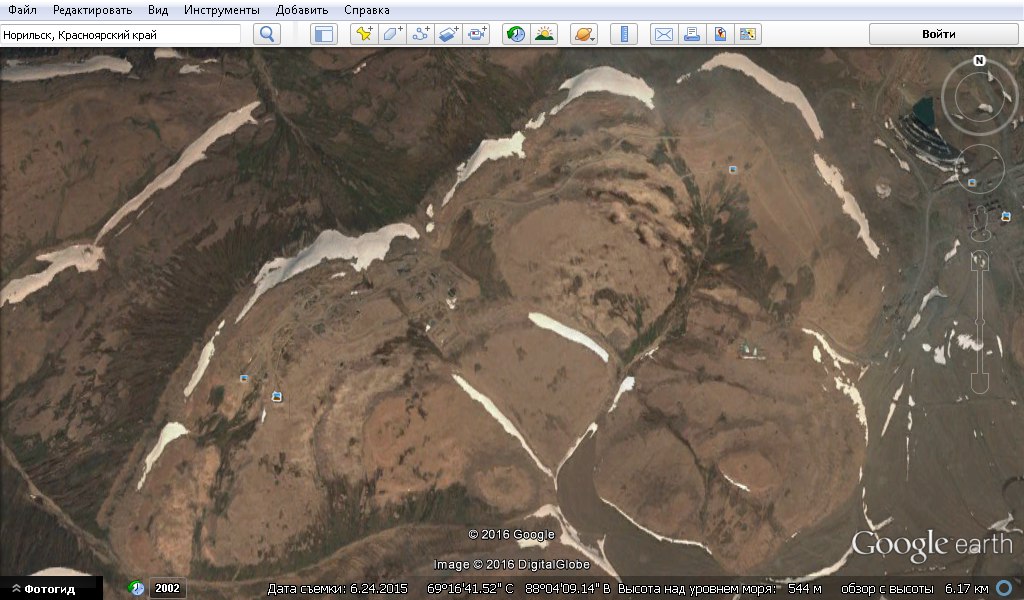Add a path using toolbar icon
This screenshot has height=600, width=1024.
(421, 34)
